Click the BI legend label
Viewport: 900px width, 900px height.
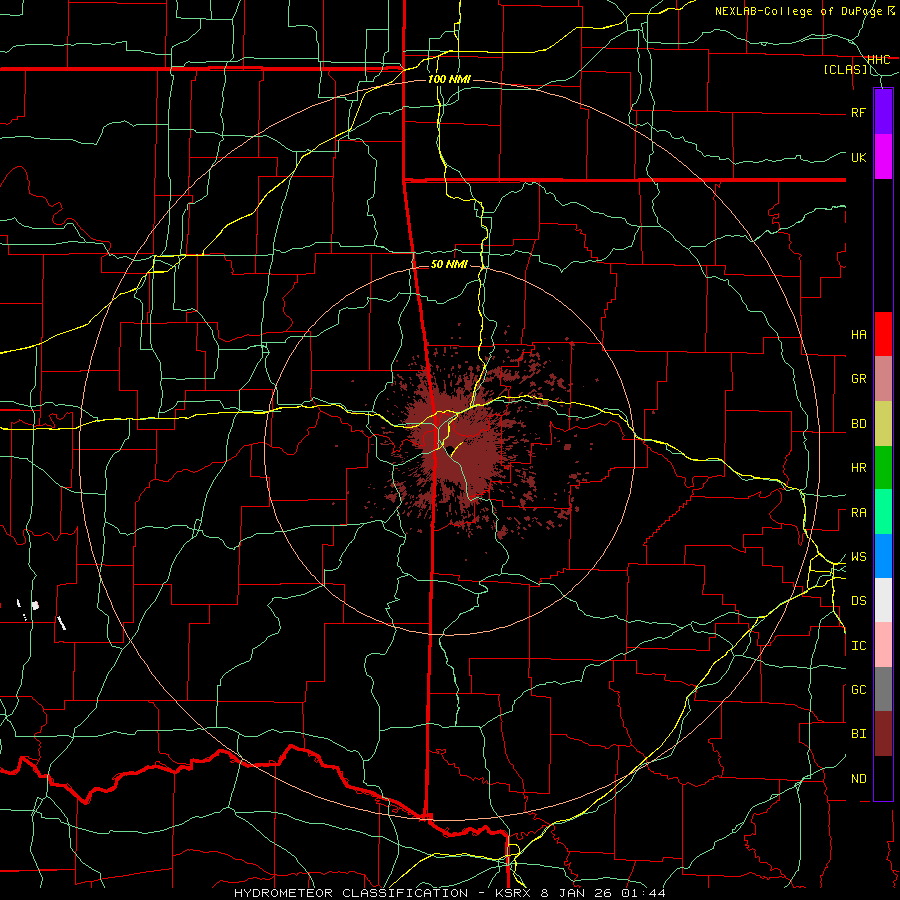(858, 734)
